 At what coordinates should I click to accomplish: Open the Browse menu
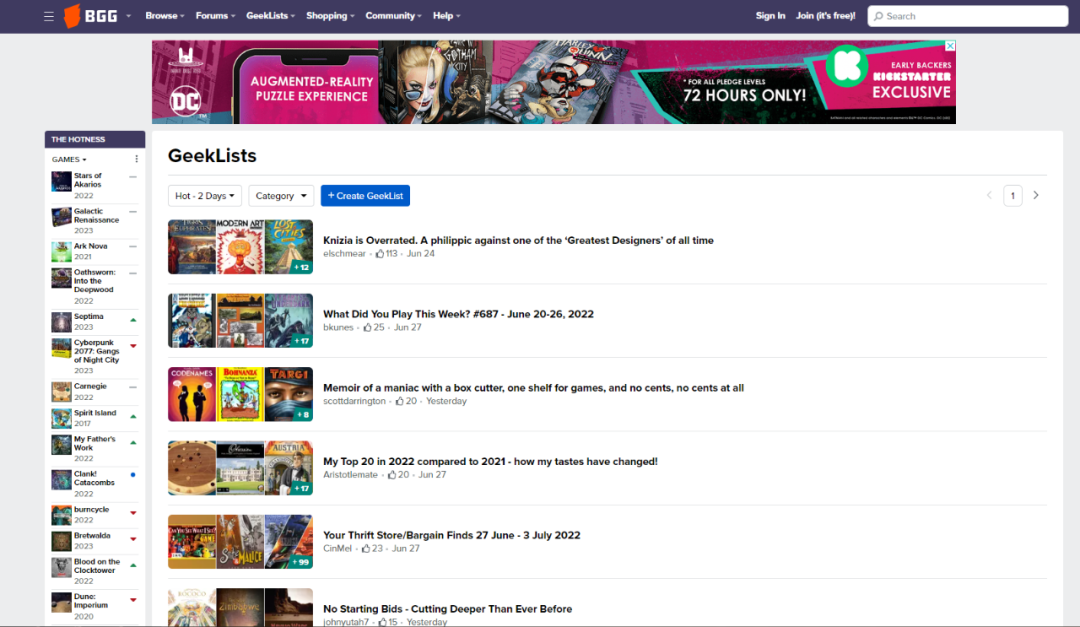tap(165, 16)
